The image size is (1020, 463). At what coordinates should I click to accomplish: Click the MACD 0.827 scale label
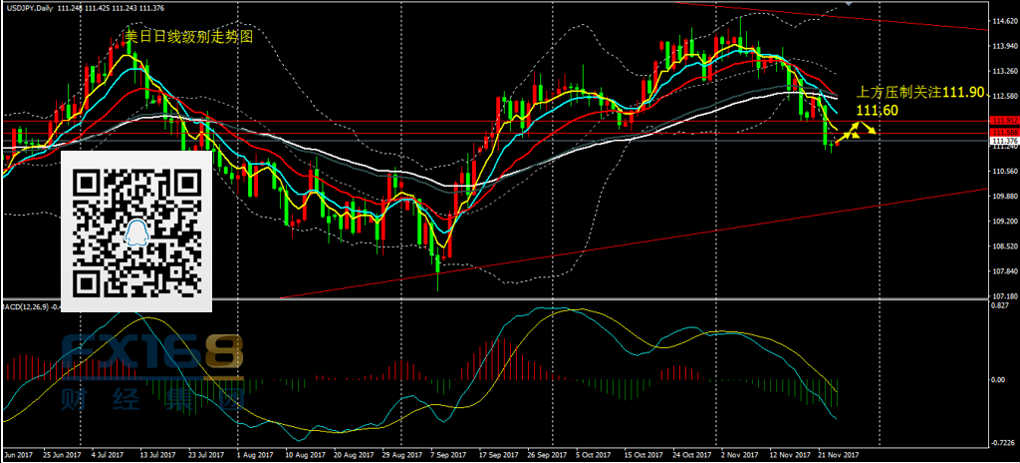(1000, 306)
